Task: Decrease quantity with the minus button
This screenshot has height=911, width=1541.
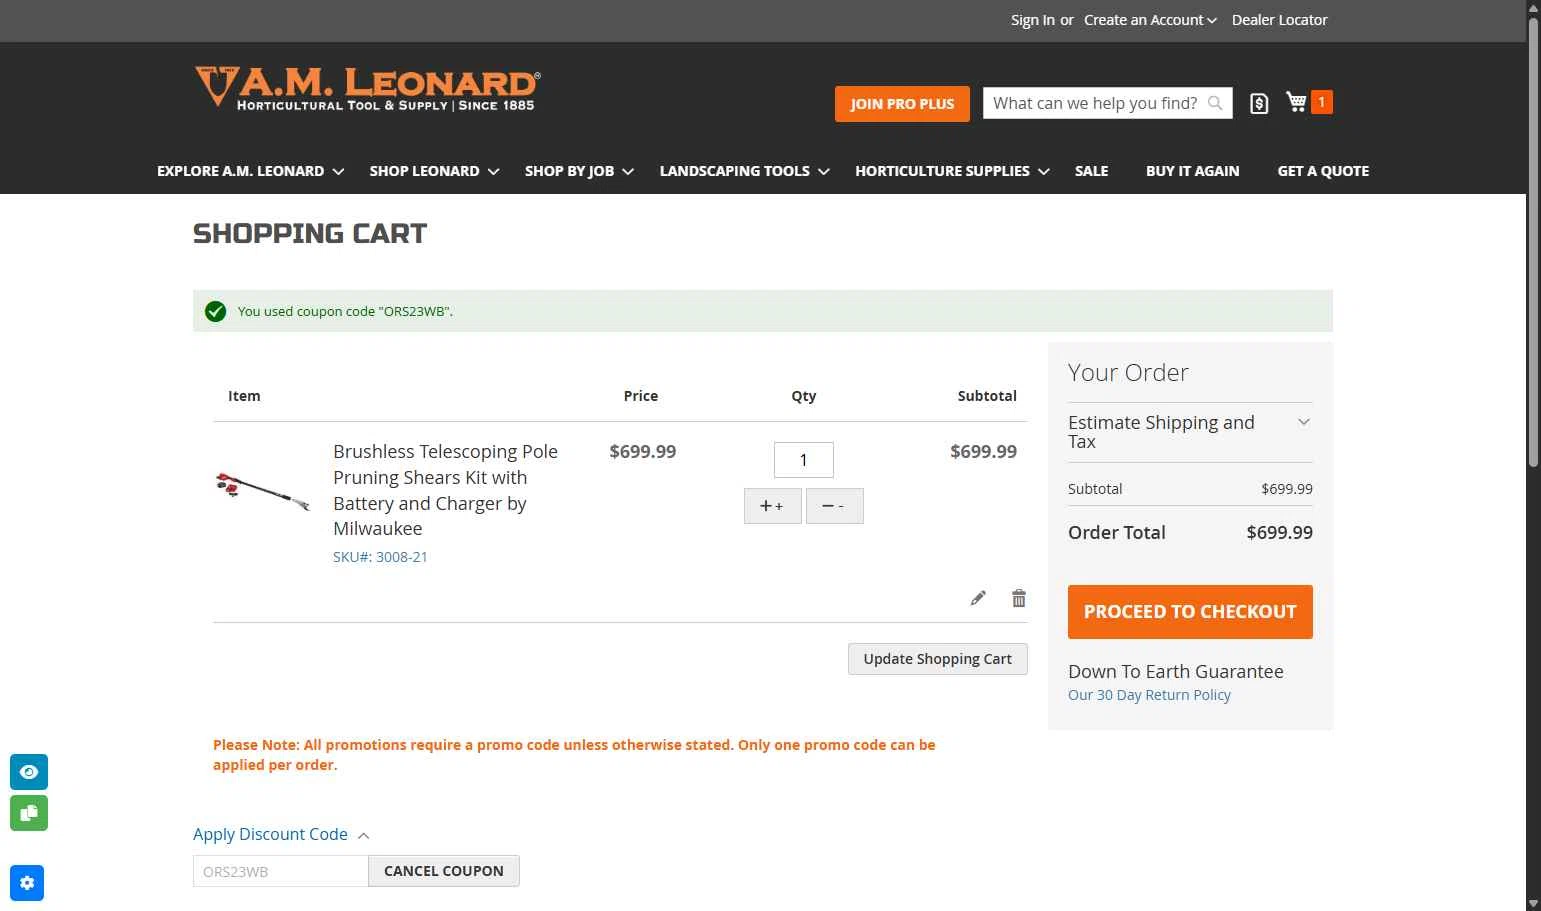Action: tap(834, 506)
